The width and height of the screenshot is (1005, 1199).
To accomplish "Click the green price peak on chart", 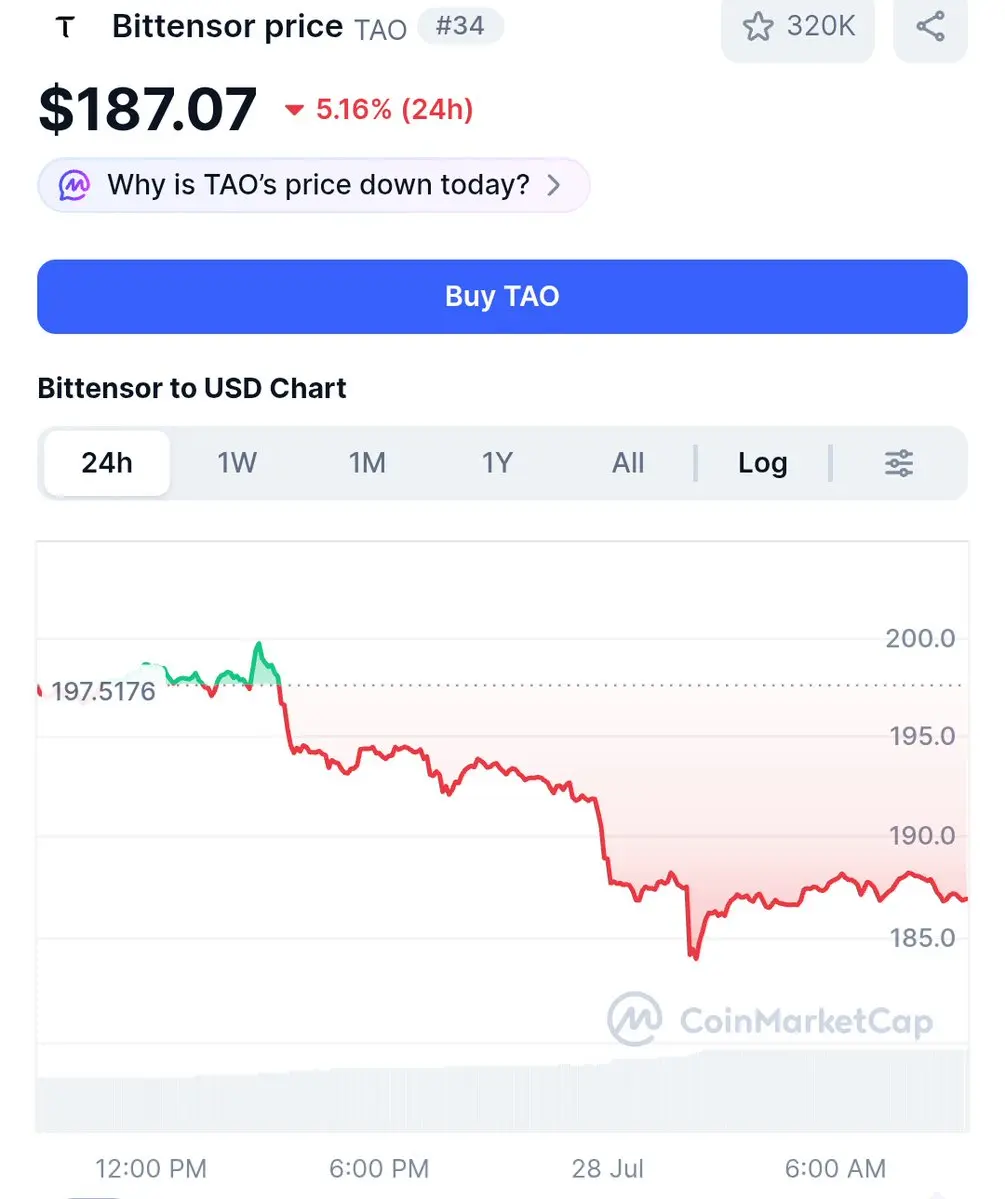I will click(259, 647).
